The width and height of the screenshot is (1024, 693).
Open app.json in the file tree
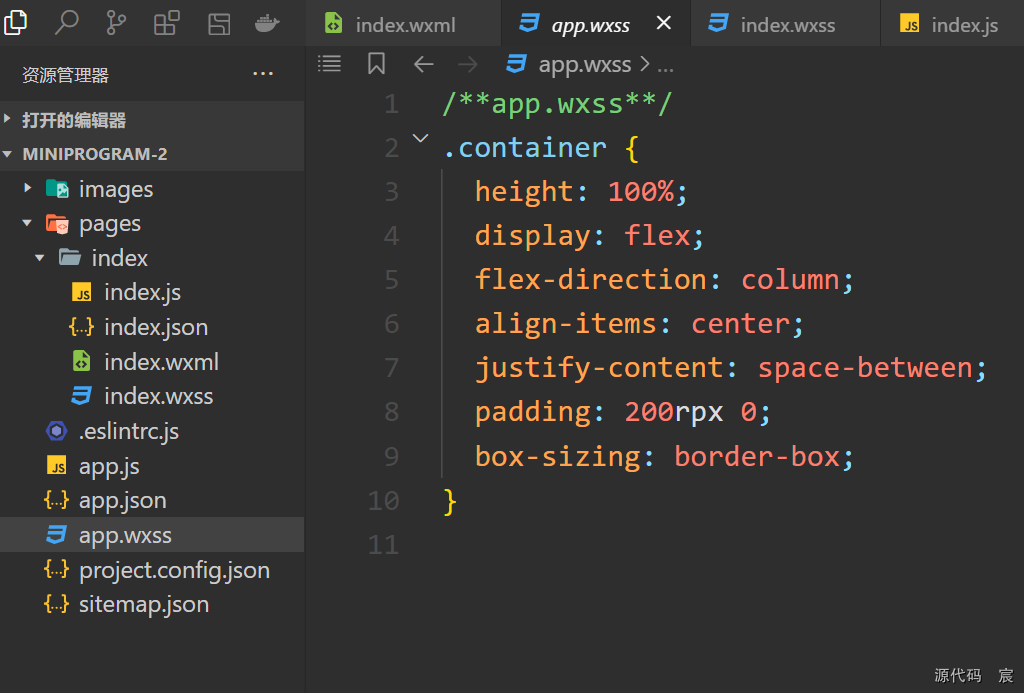tap(152, 500)
